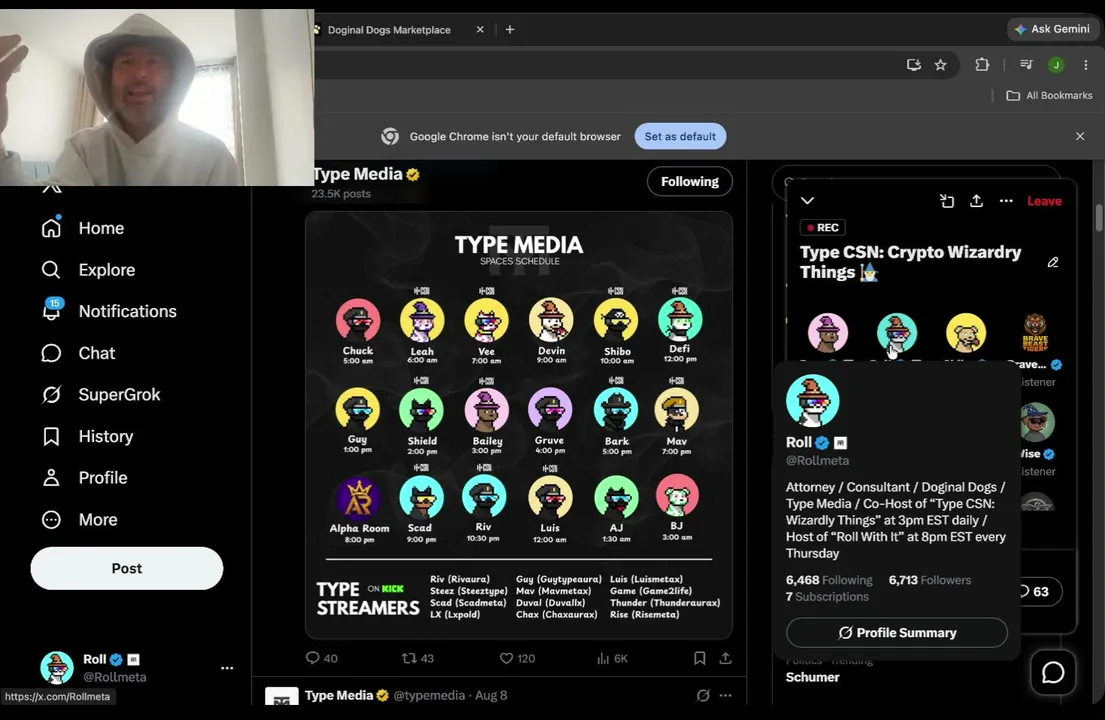Open All Bookmarks folder
1105x720 pixels.
pos(1049,95)
